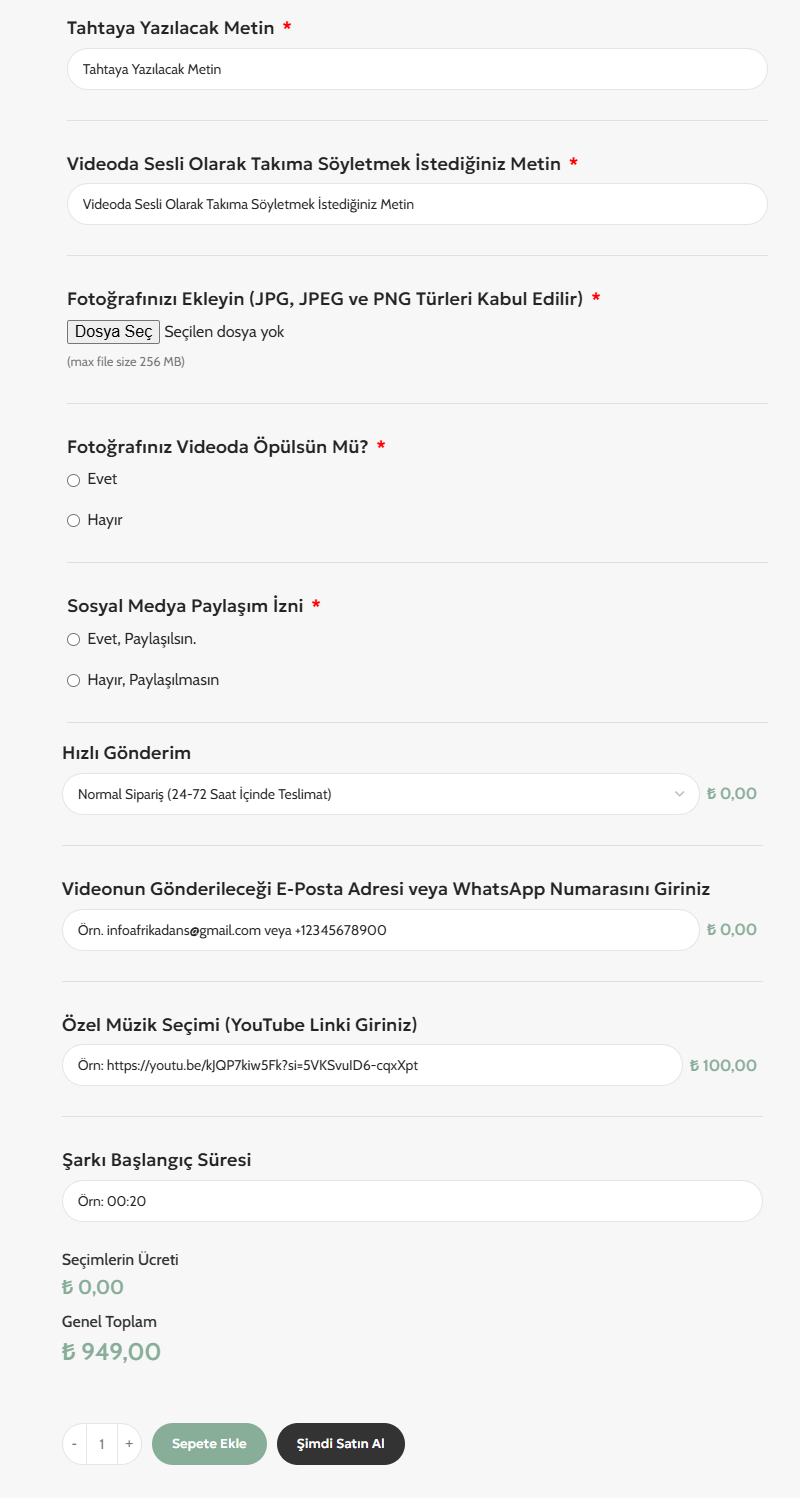Viewport: 800px width, 1498px height.
Task: Increase quantity with plus button
Action: 129,1444
